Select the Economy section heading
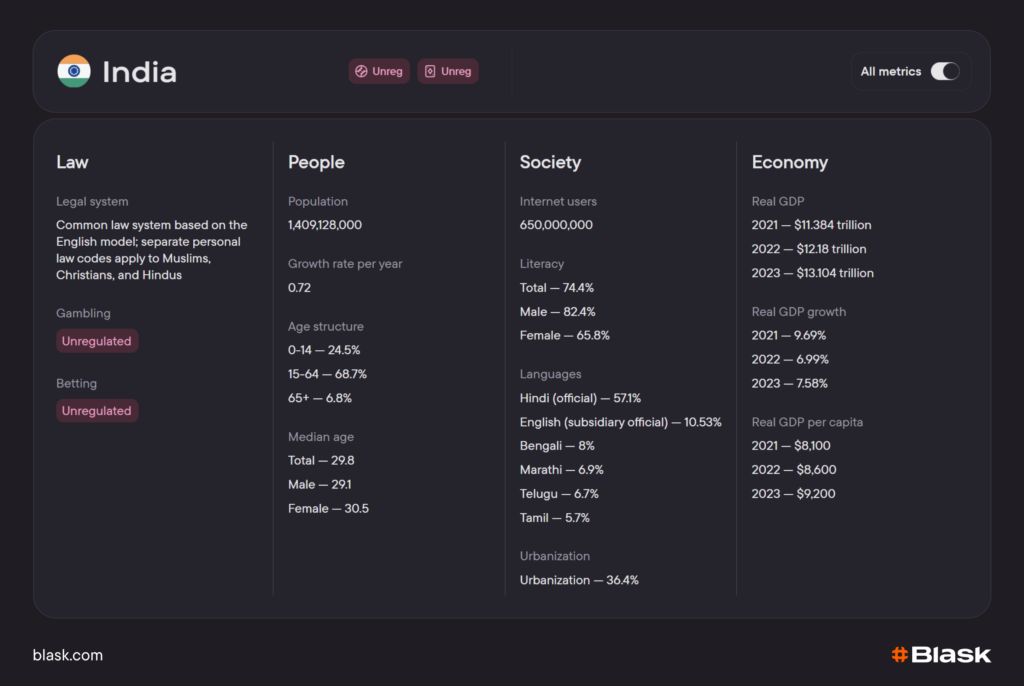Image resolution: width=1024 pixels, height=686 pixels. [x=789, y=162]
